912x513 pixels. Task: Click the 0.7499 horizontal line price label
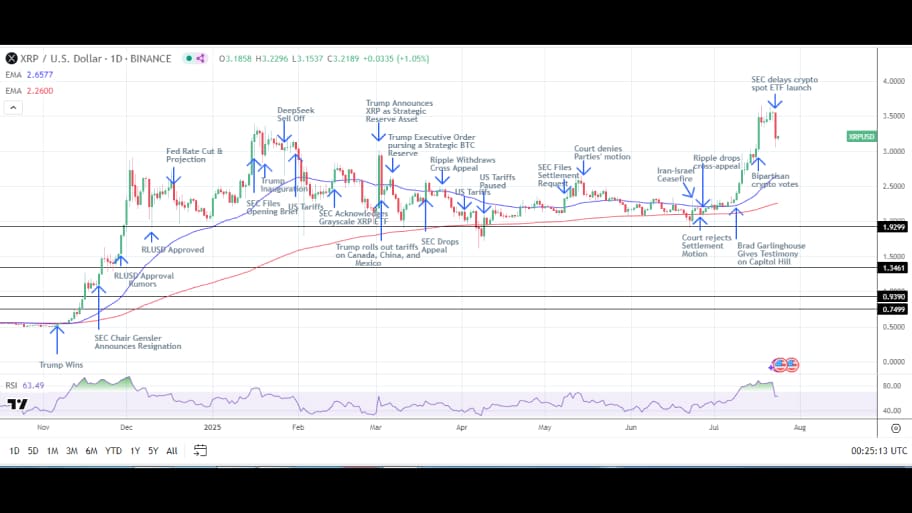[x=893, y=309]
